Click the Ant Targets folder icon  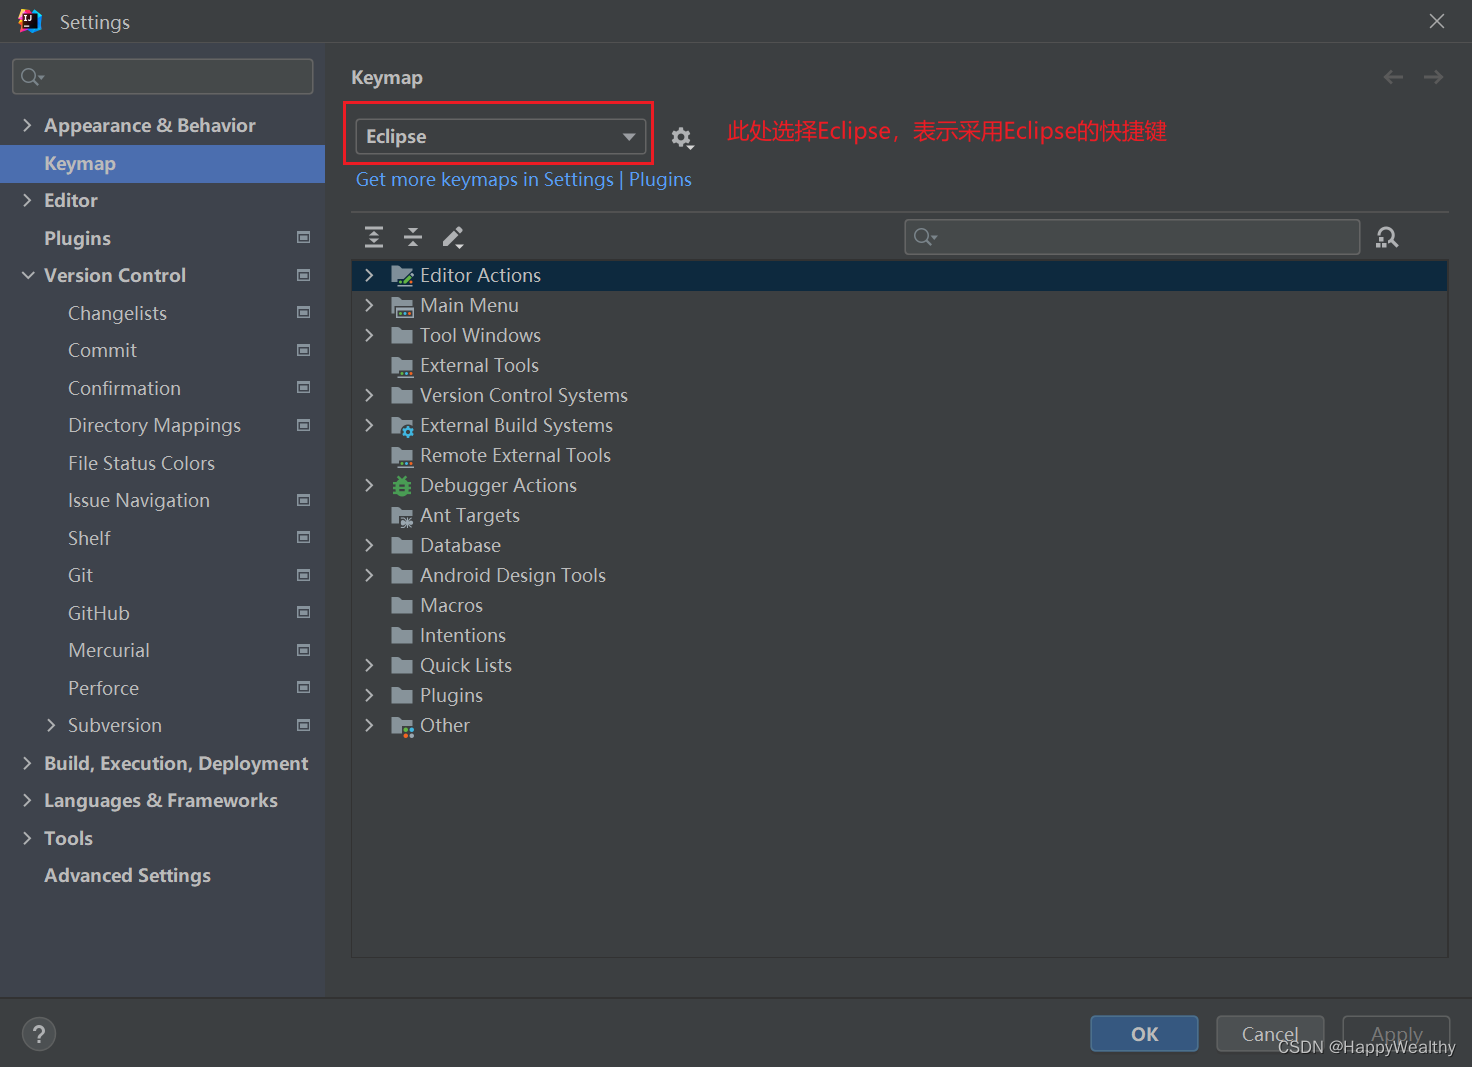[x=402, y=516]
